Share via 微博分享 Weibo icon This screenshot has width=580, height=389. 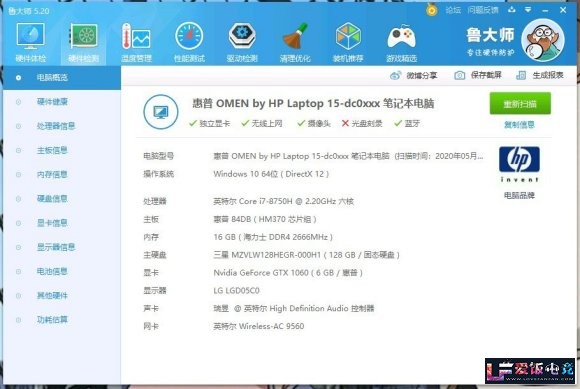pos(414,75)
